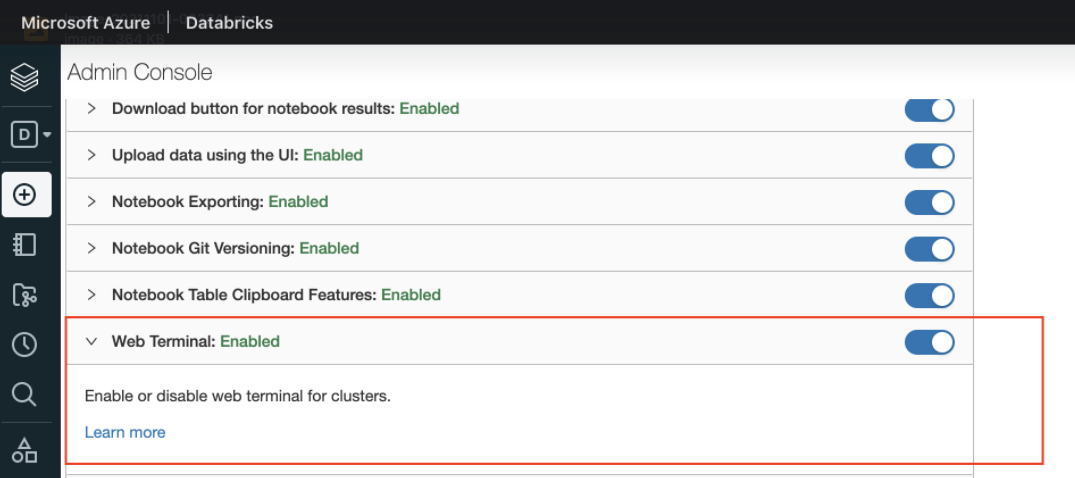Click Microsoft Azure in the top bar
Screen dimensions: 1075x478
pyautogui.click(x=85, y=22)
